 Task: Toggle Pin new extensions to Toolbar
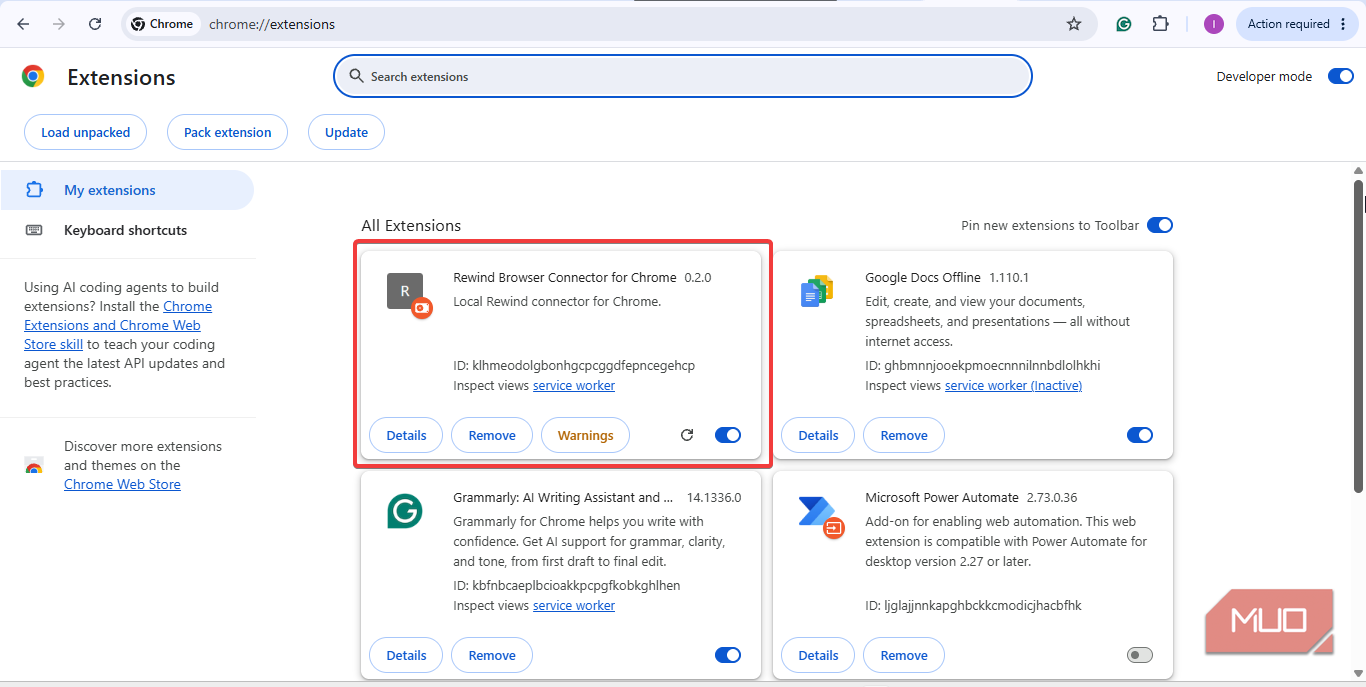pyautogui.click(x=1159, y=225)
